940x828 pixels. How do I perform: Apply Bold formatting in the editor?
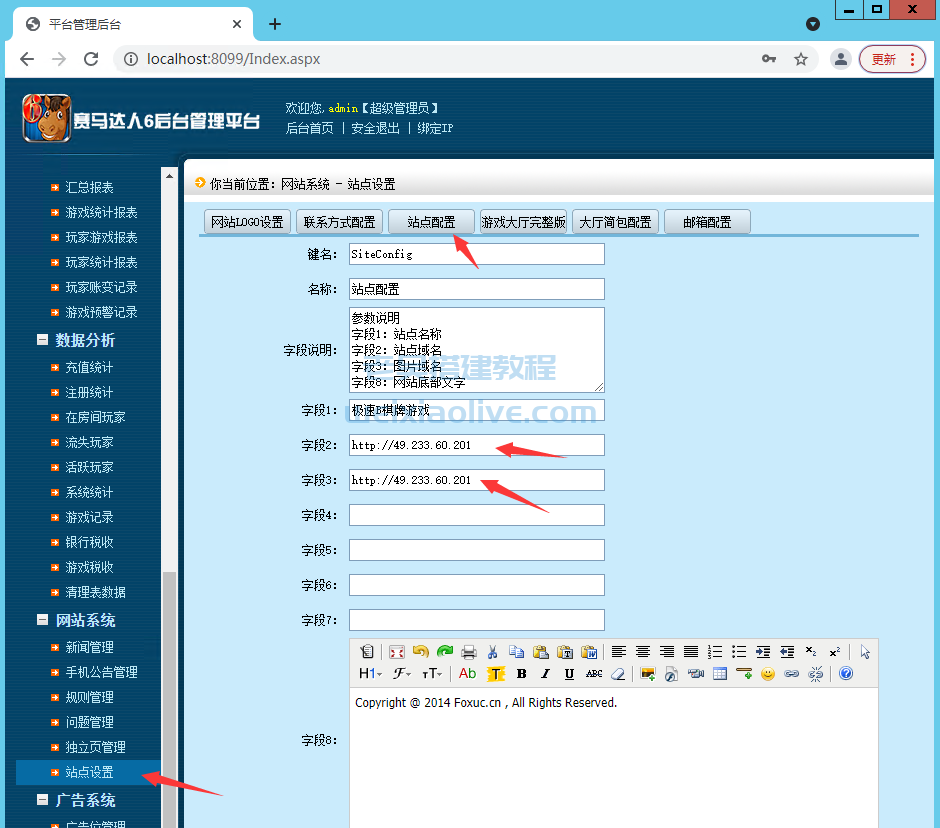click(x=522, y=675)
